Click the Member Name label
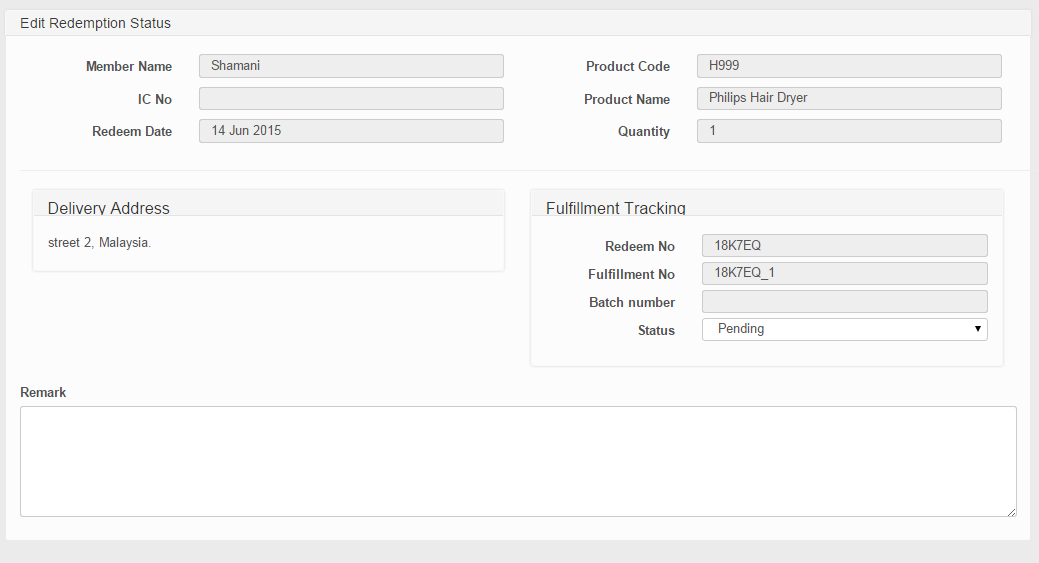Screen dimensions: 1039x563 pyautogui.click(x=129, y=67)
